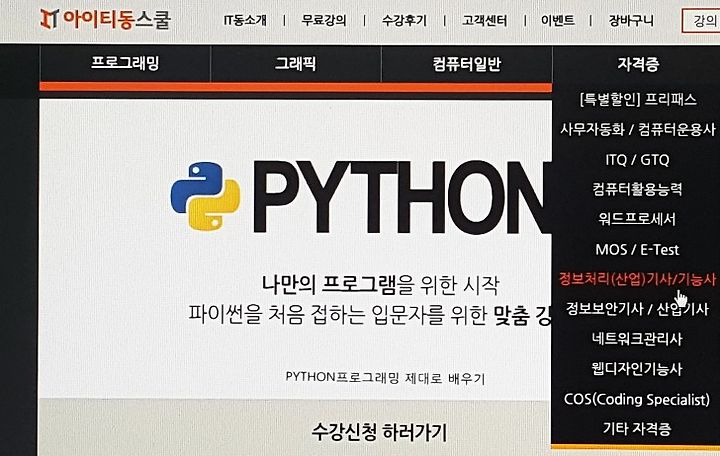Open the 무료강의 page
This screenshot has width=720, height=456.
(324, 21)
